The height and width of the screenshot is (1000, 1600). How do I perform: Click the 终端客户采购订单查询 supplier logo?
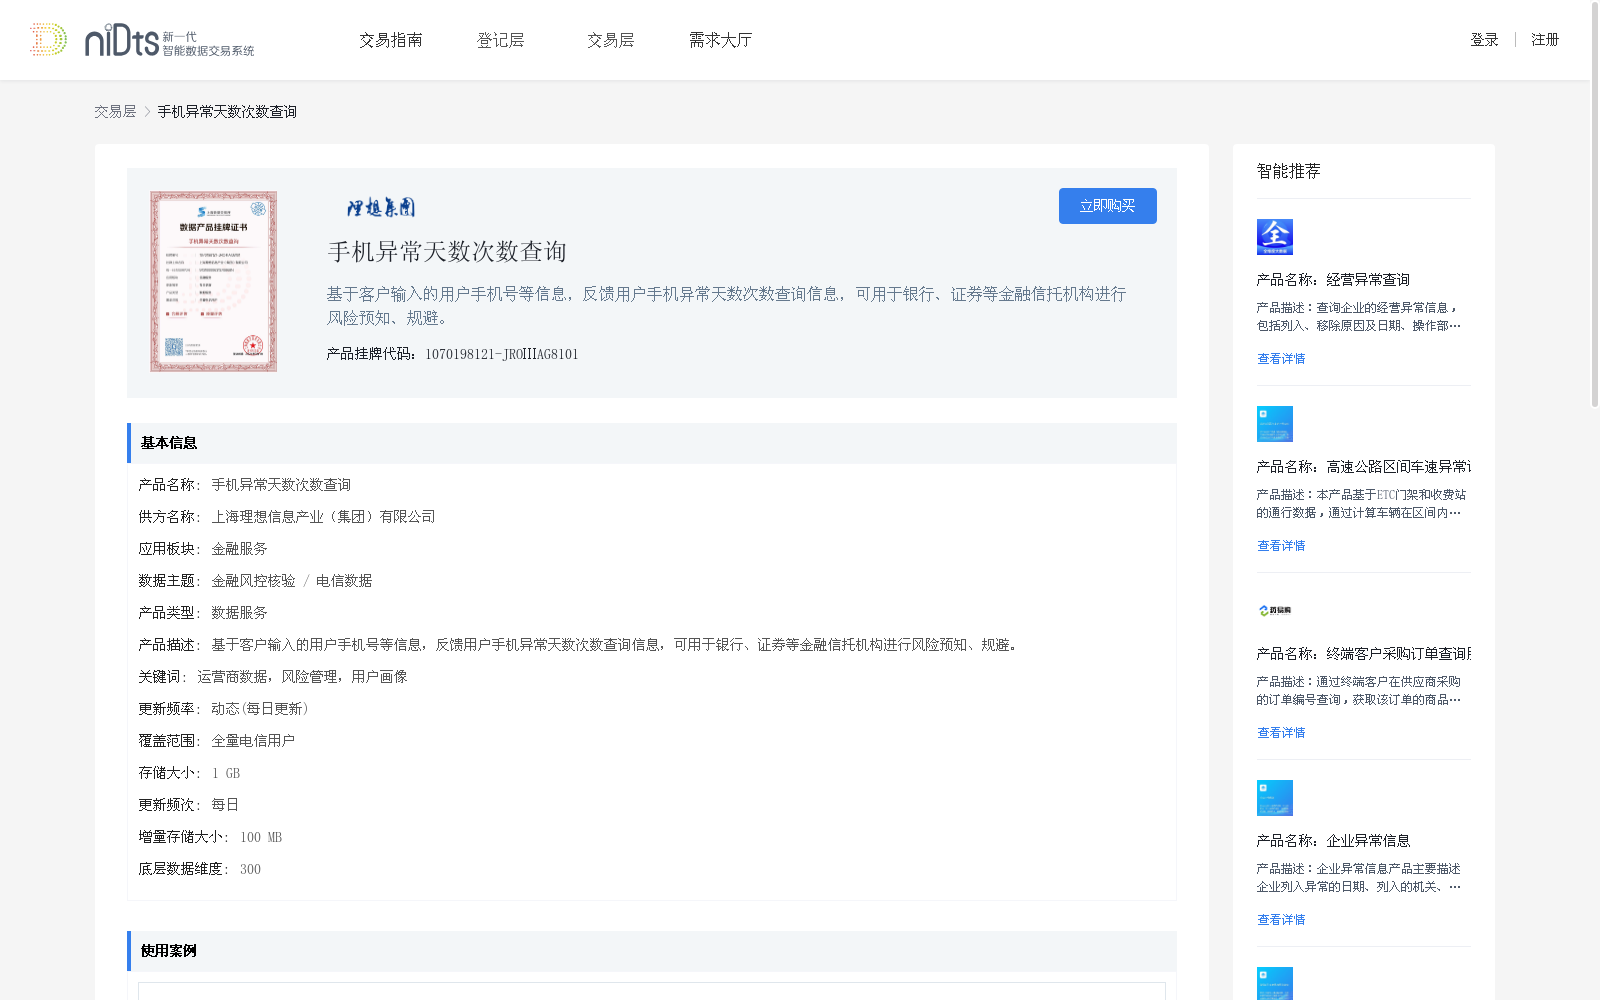(1275, 610)
